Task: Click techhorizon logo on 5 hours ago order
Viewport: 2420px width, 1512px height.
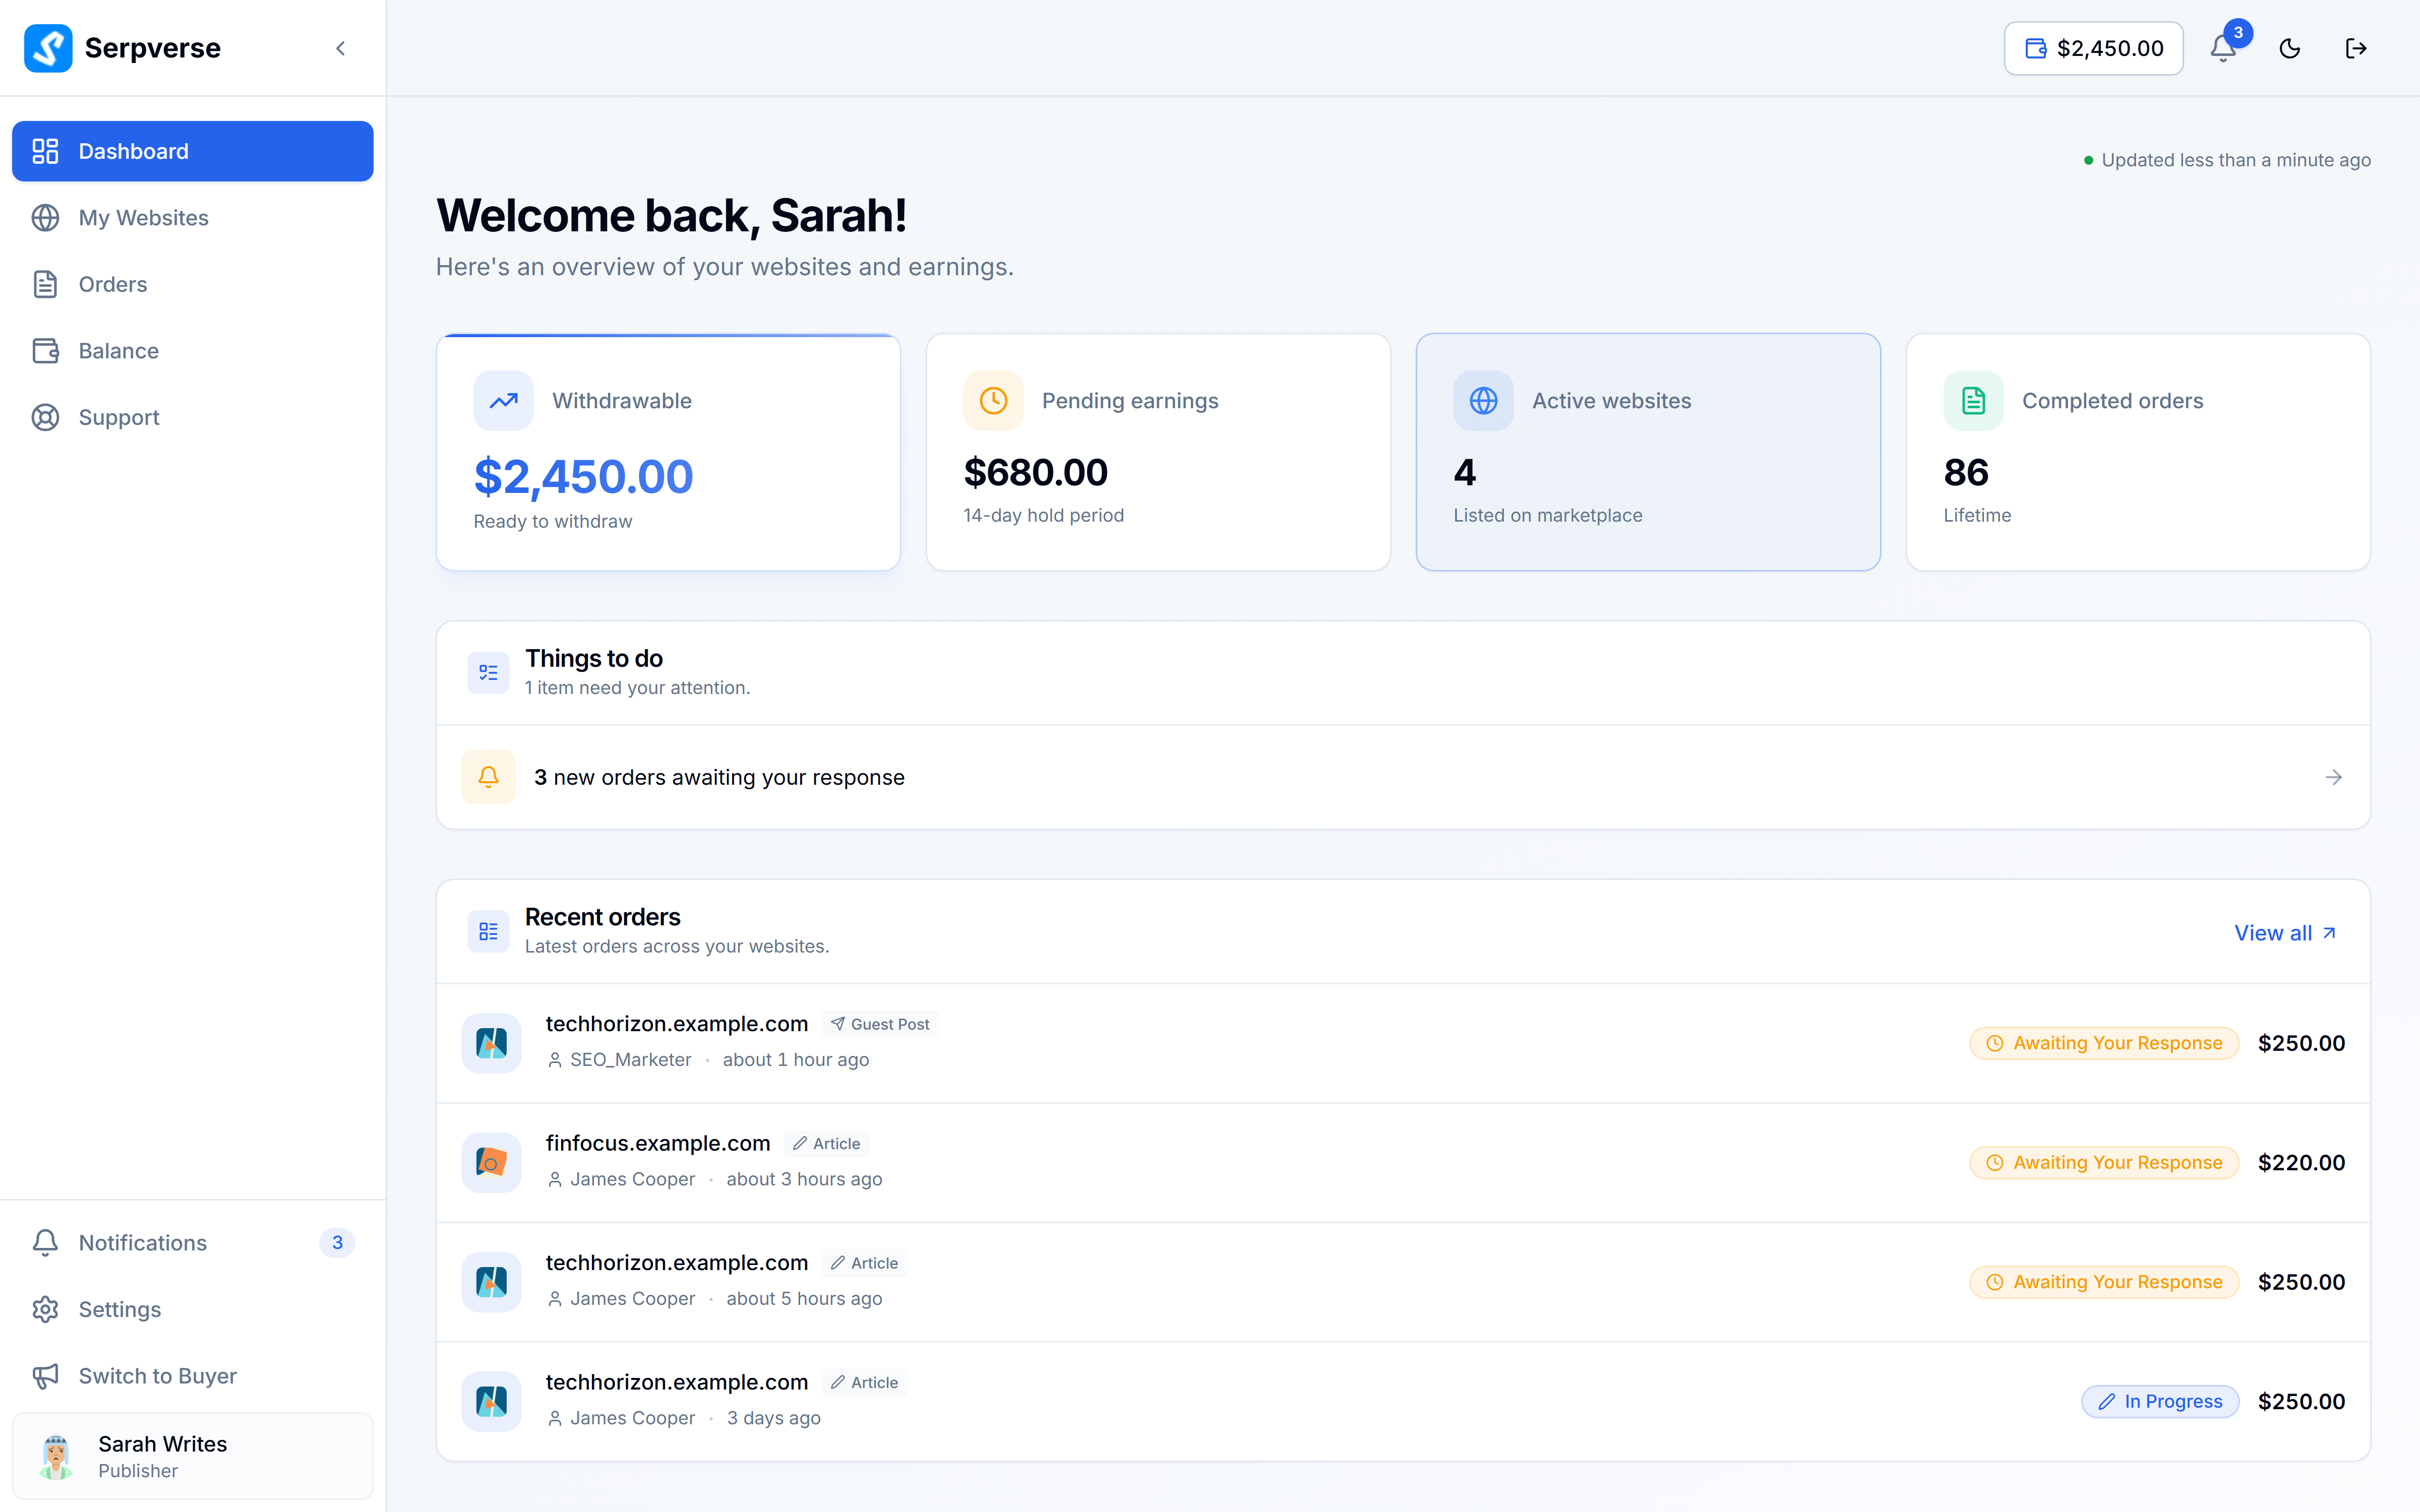Action: (491, 1282)
